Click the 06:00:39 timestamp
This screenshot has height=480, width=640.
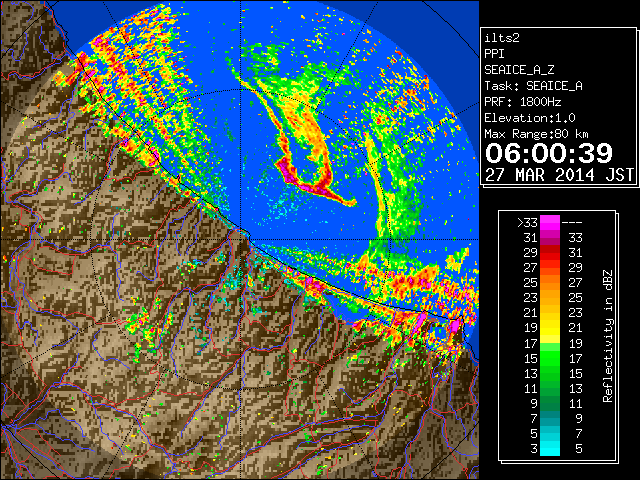point(549,153)
